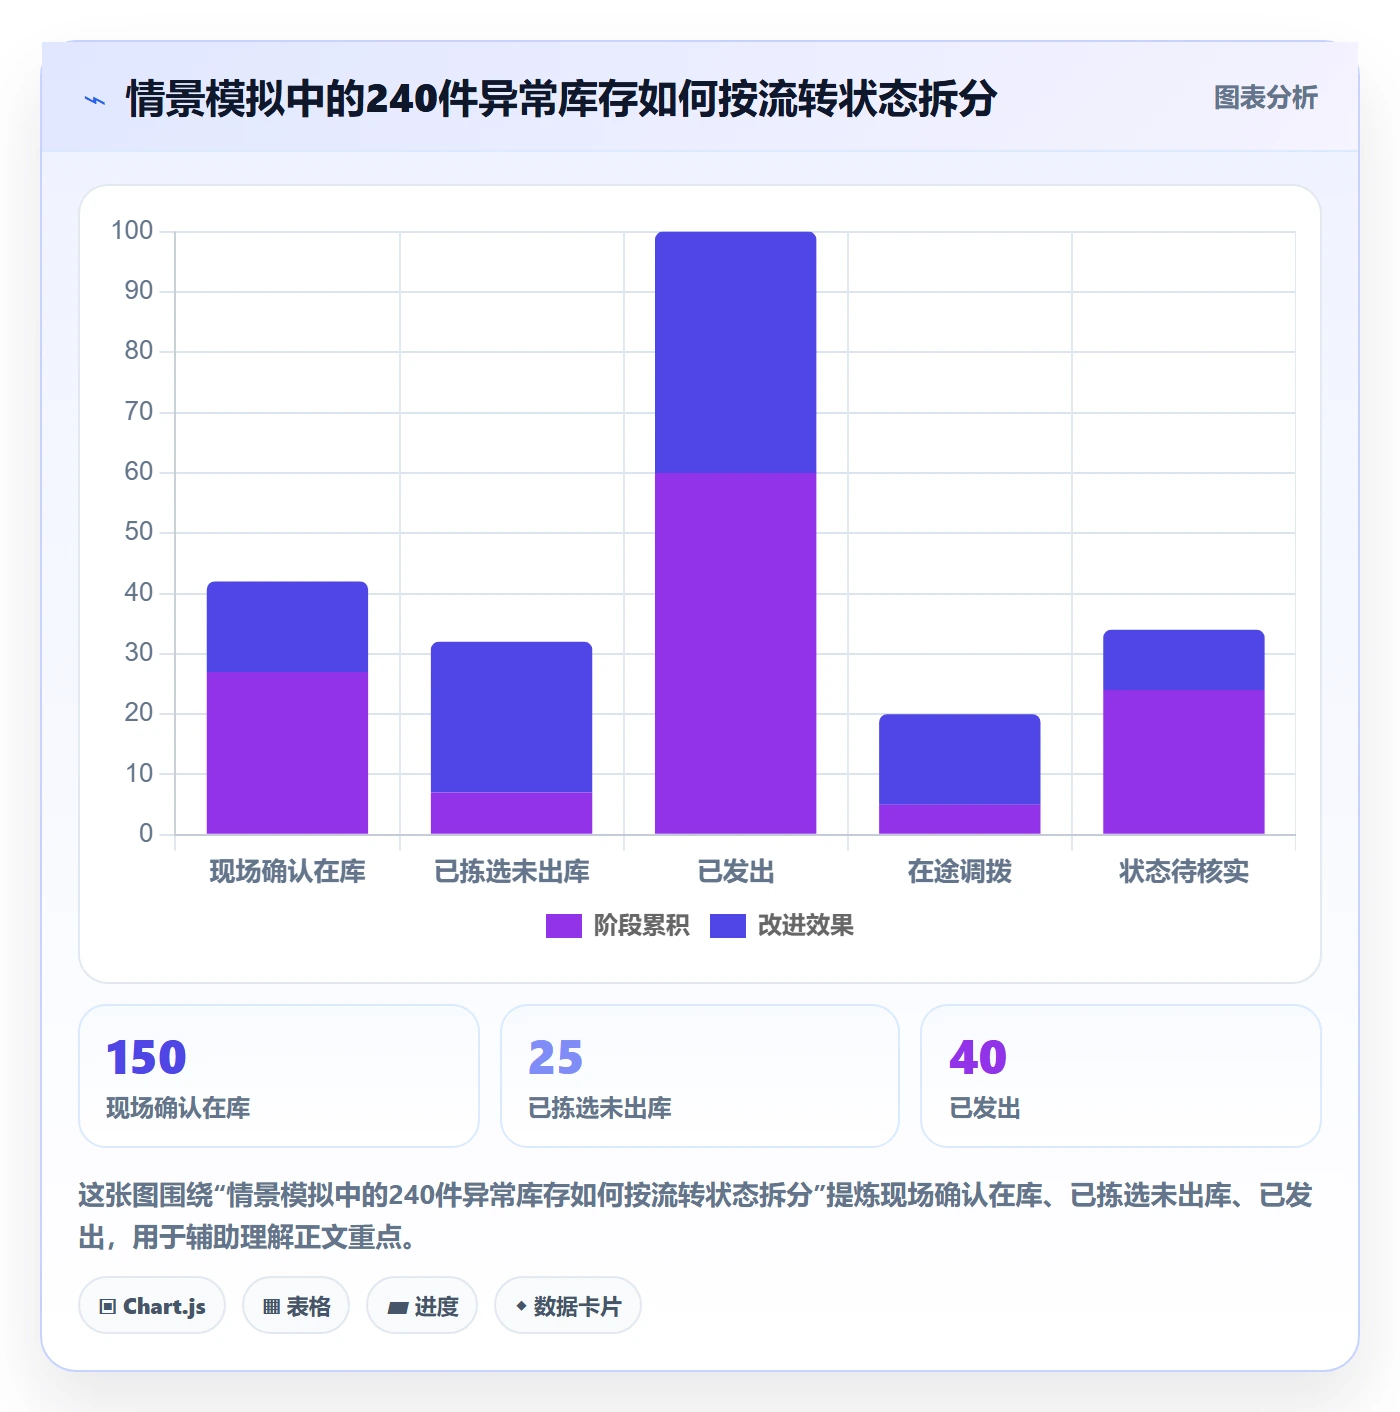Click the chart title 情景模拟中的240件异常库存
The height and width of the screenshot is (1412, 1400).
tap(562, 99)
